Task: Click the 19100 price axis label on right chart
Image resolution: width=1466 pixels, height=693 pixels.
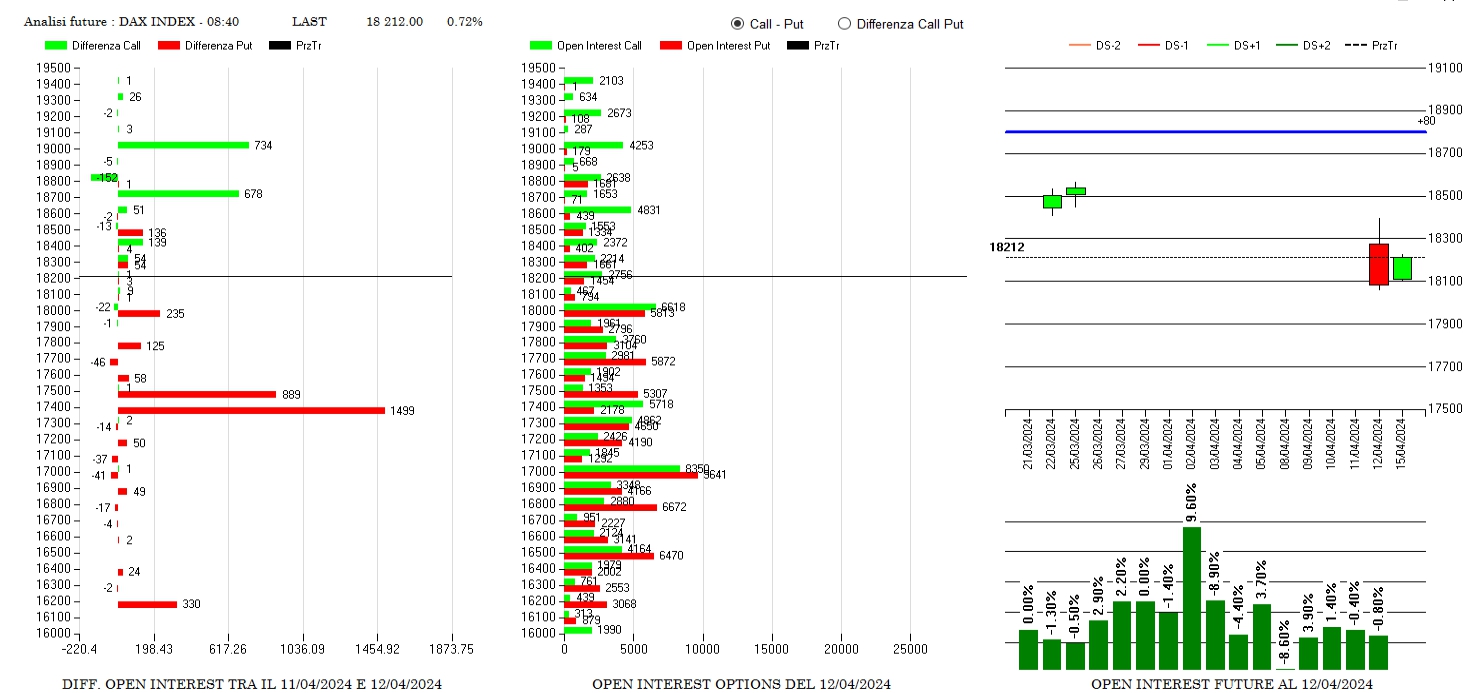Action: click(x=1444, y=68)
